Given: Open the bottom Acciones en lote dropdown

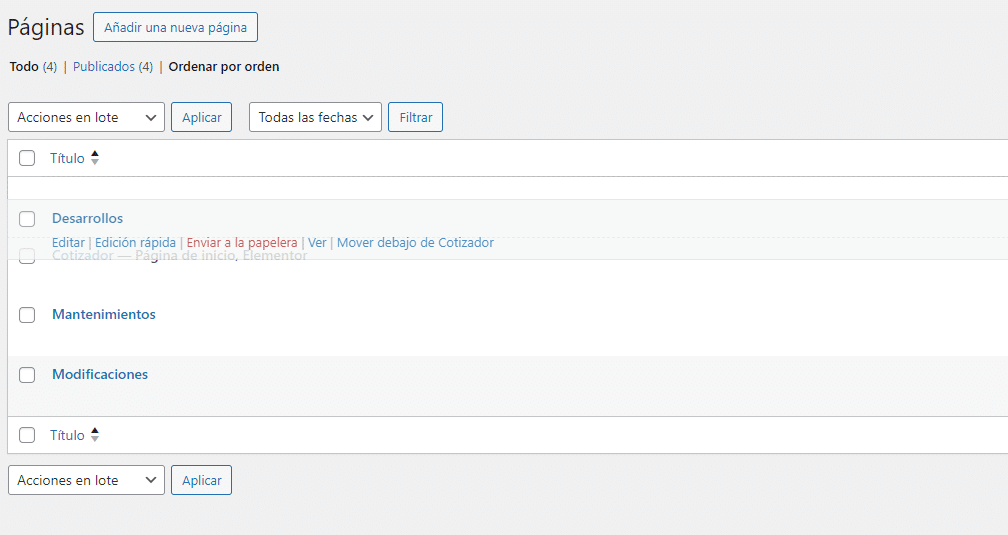Looking at the screenshot, I should coord(86,480).
